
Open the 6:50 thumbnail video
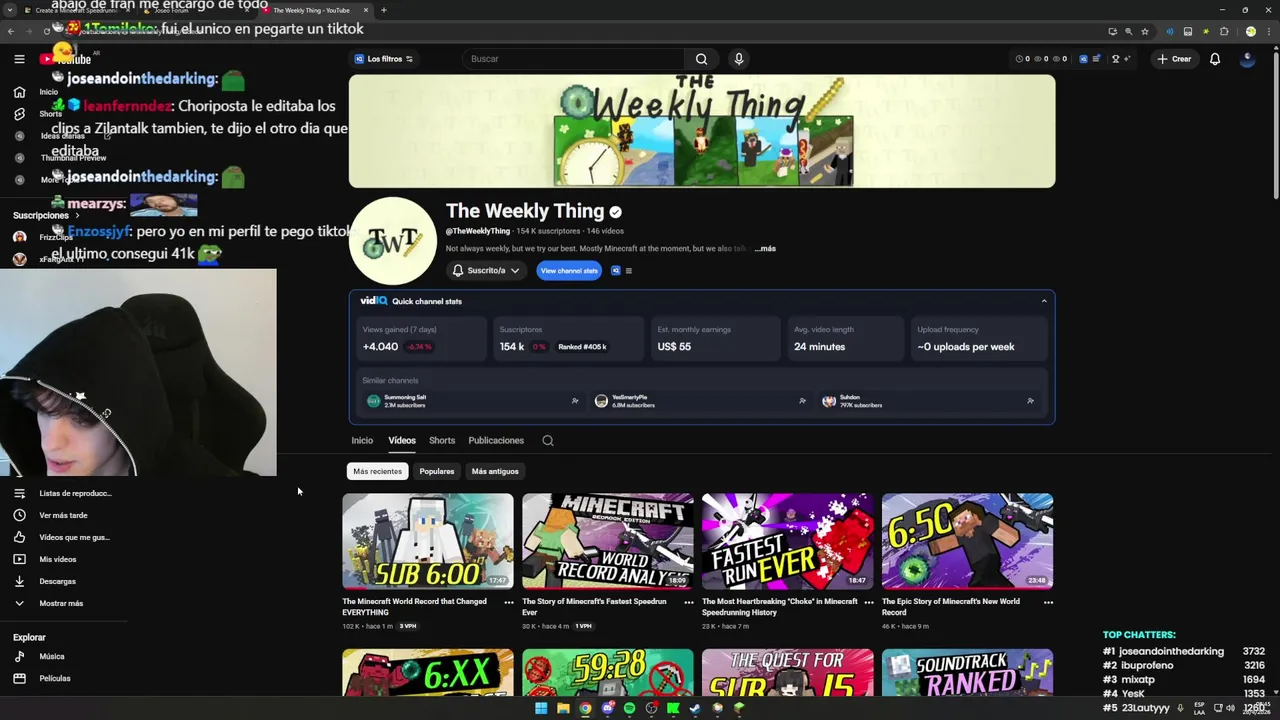point(967,541)
